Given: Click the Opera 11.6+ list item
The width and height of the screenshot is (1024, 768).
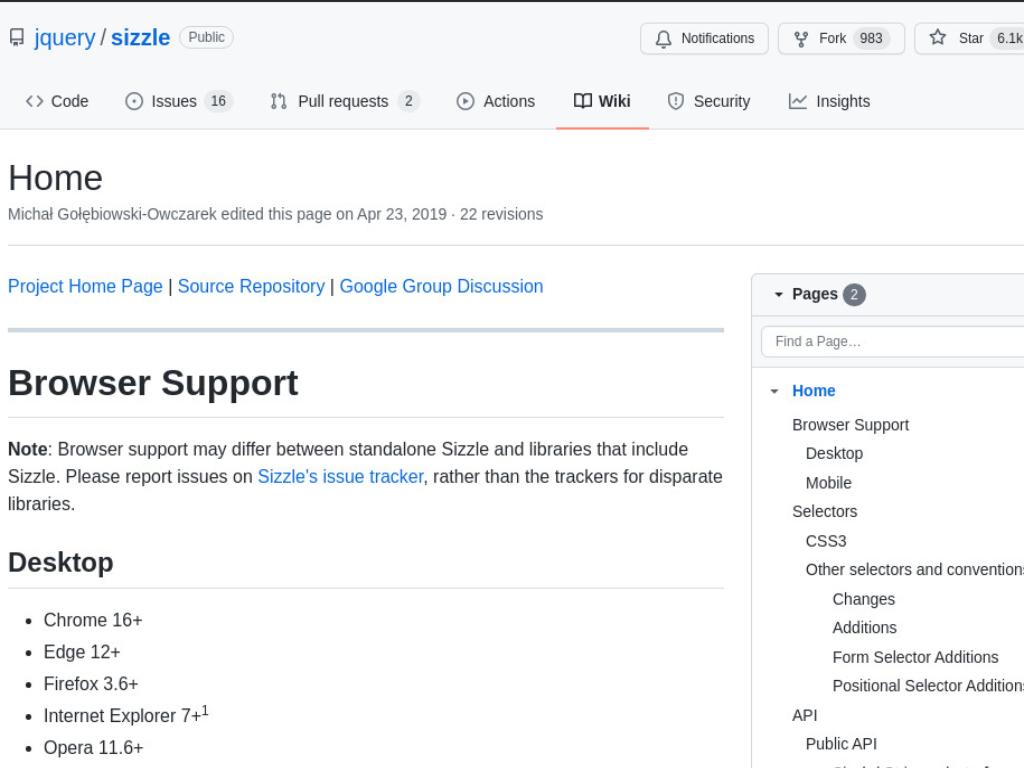Looking at the screenshot, I should tap(93, 748).
